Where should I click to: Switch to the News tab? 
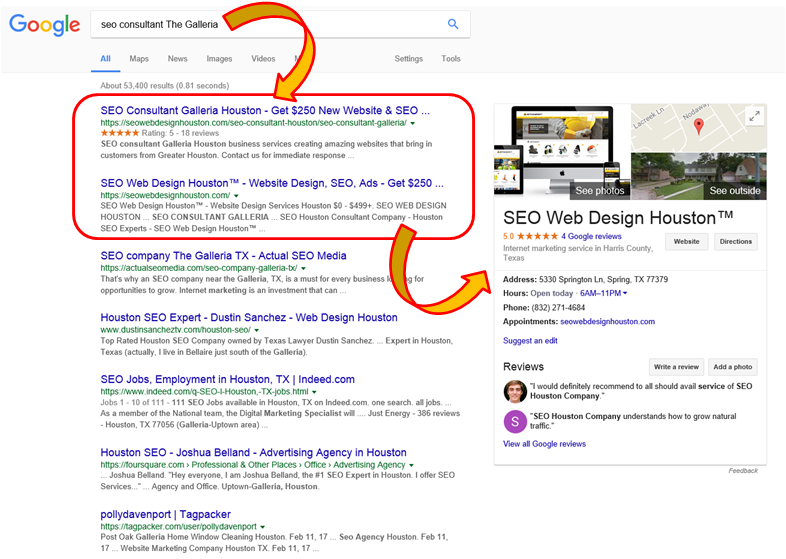177,59
